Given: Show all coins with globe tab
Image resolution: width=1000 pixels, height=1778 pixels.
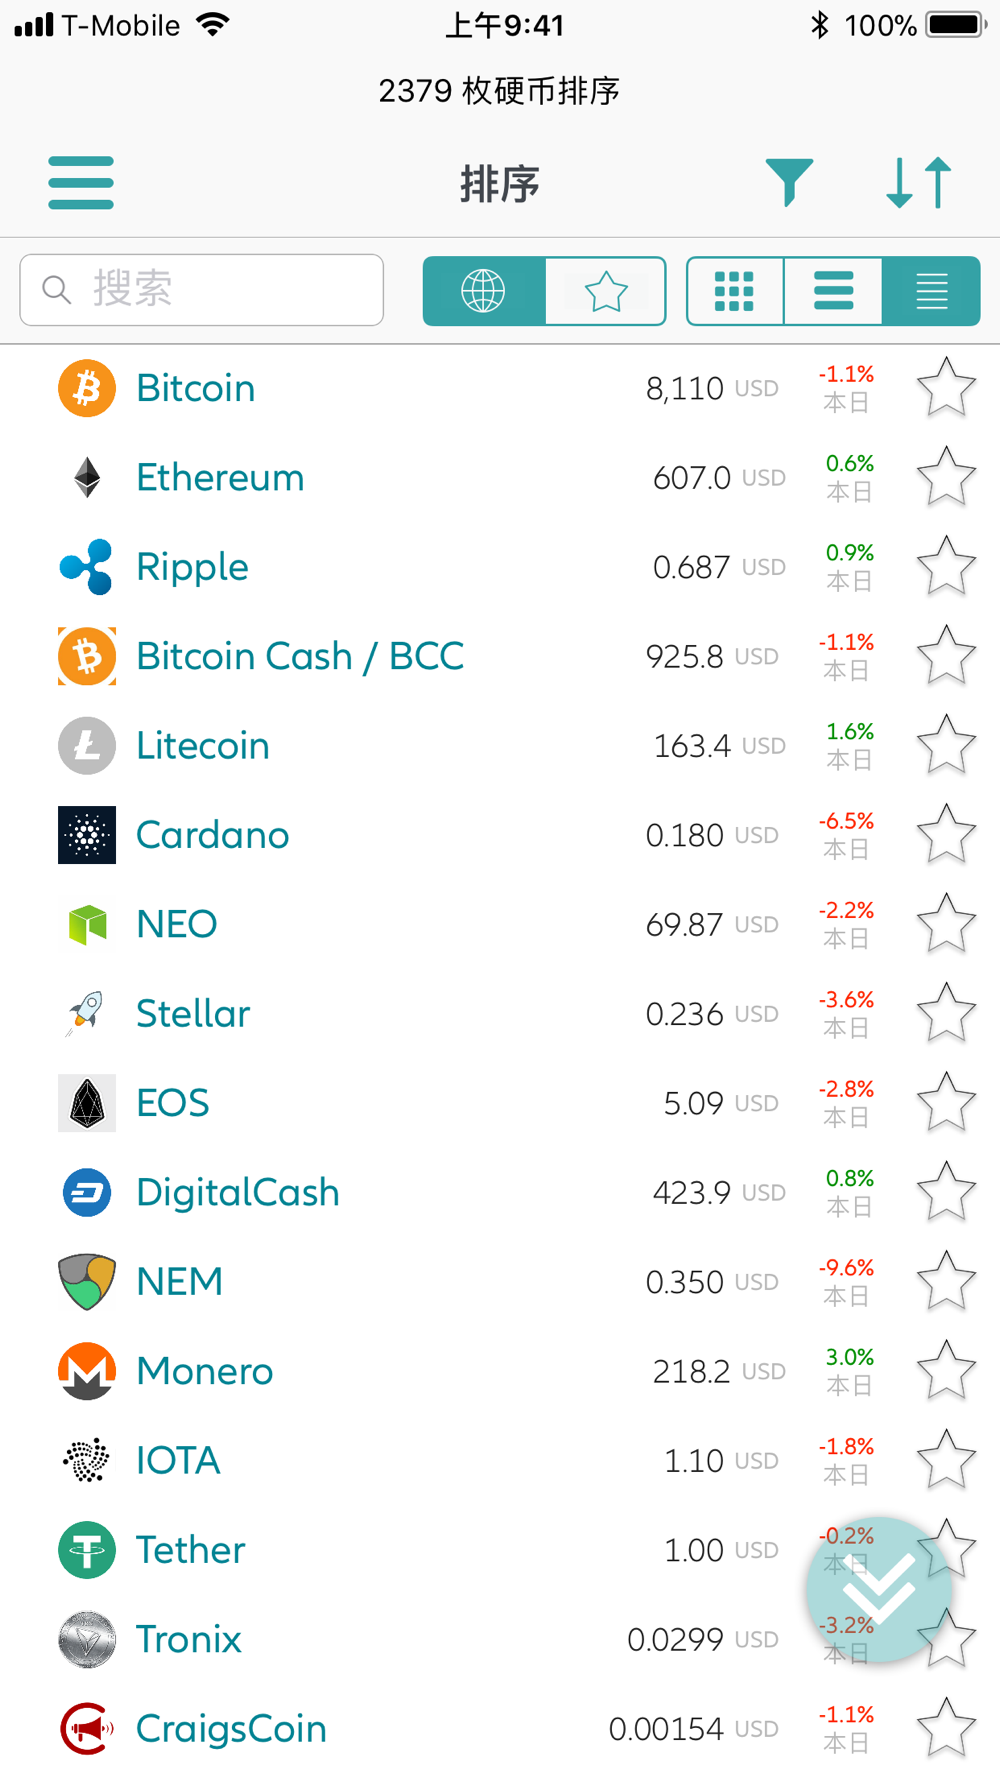Looking at the screenshot, I should tap(484, 291).
